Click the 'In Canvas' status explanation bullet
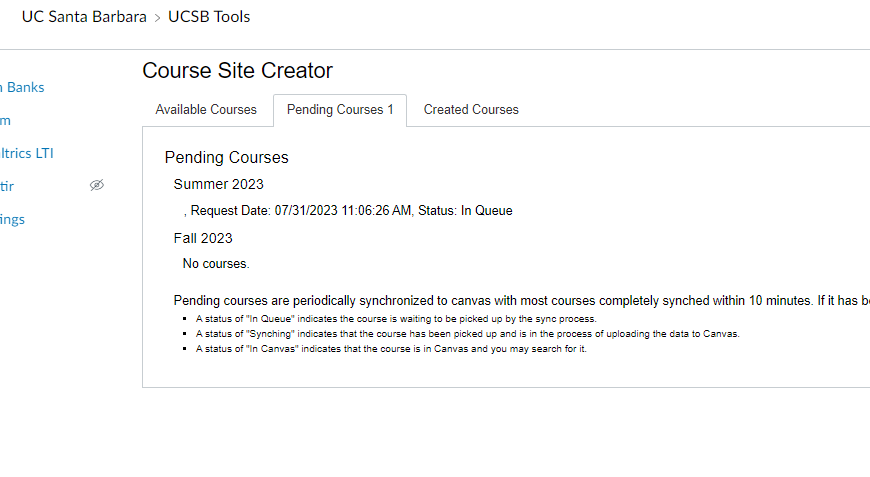 [391, 349]
